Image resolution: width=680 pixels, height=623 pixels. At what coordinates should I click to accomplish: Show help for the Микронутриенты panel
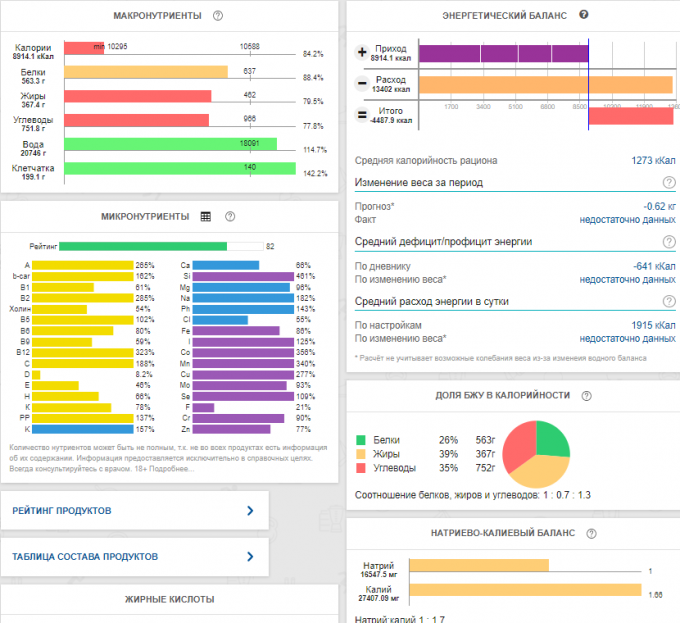(230, 216)
